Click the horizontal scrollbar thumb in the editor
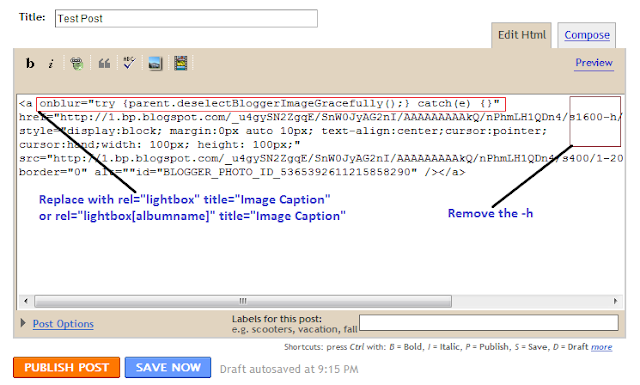 pyautogui.click(x=243, y=301)
